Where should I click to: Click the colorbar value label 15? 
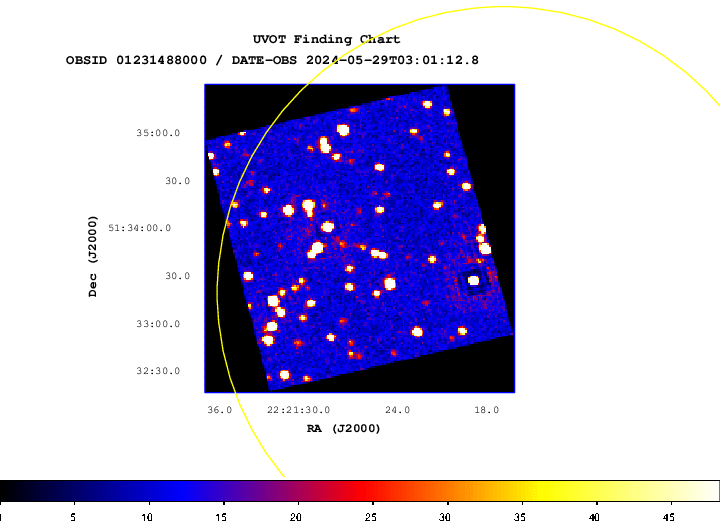pos(221,517)
